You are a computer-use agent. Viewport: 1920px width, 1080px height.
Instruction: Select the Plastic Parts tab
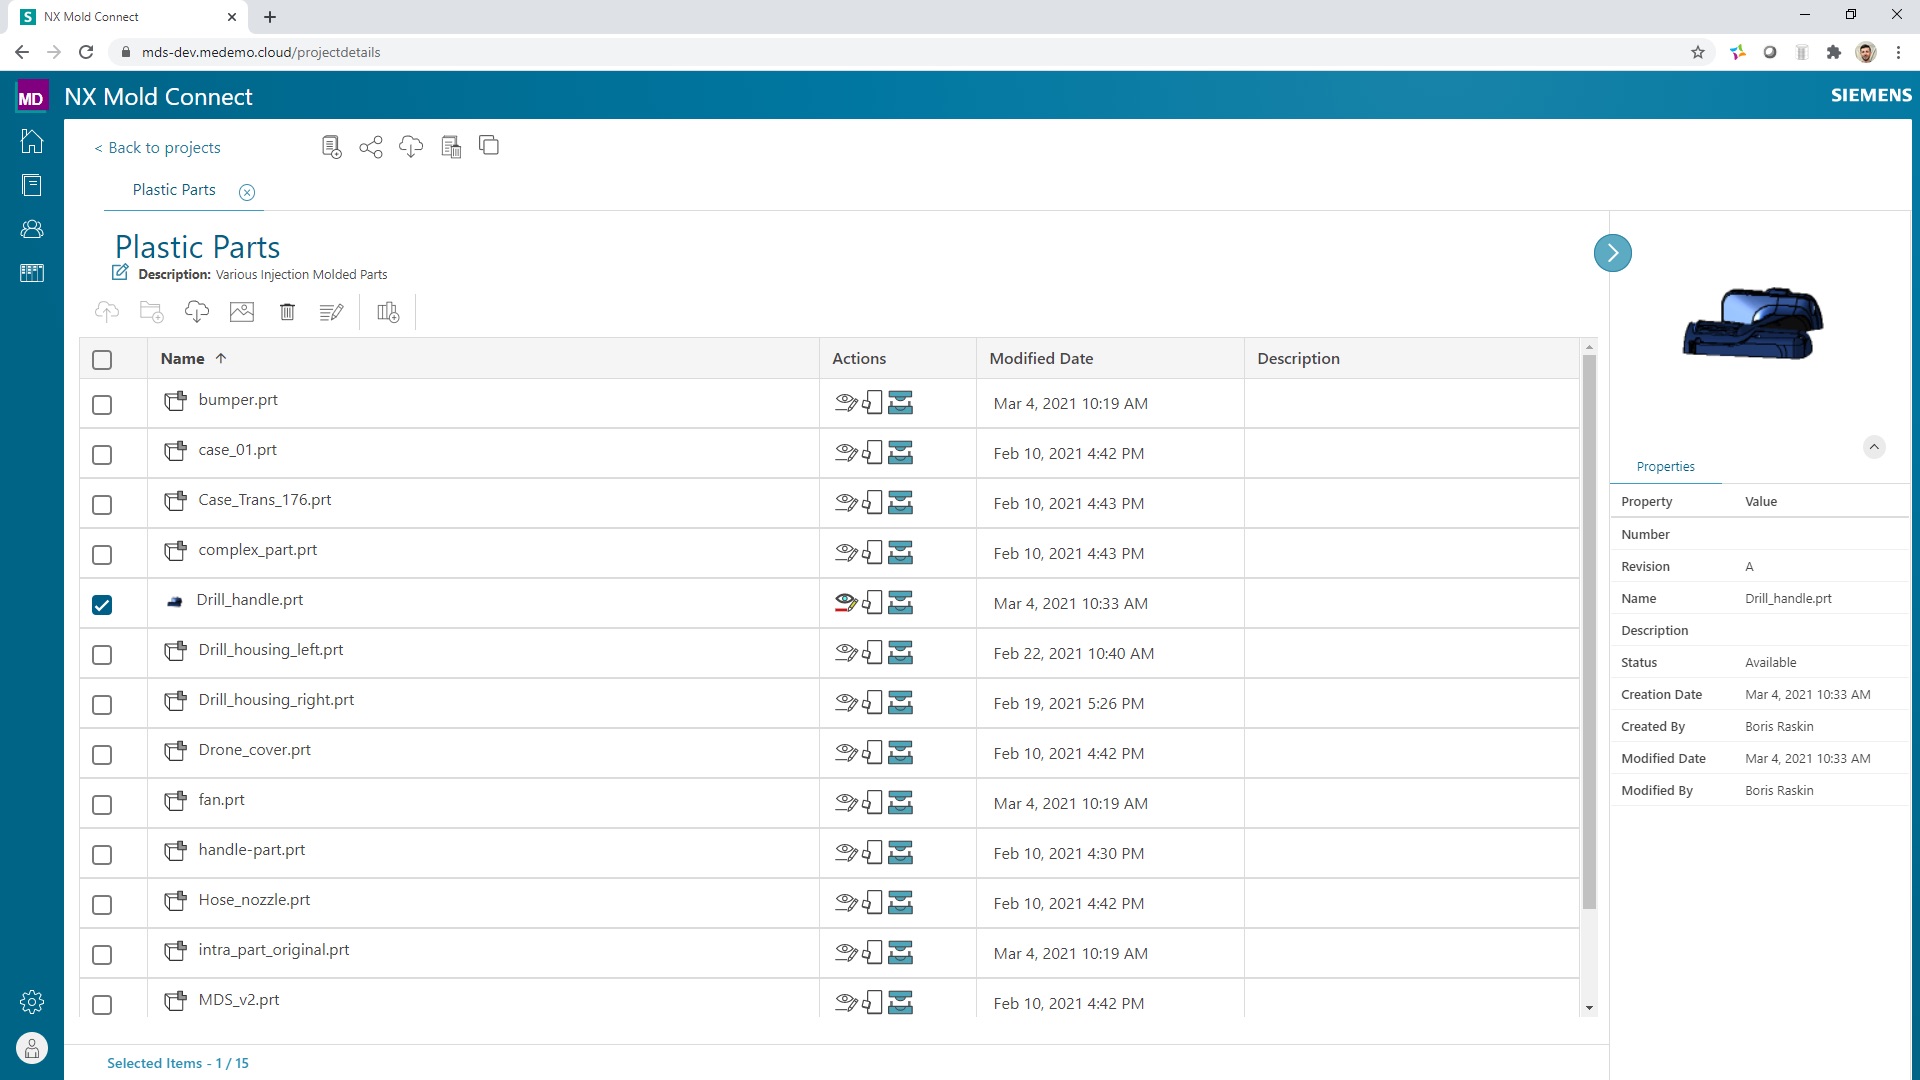pos(174,190)
